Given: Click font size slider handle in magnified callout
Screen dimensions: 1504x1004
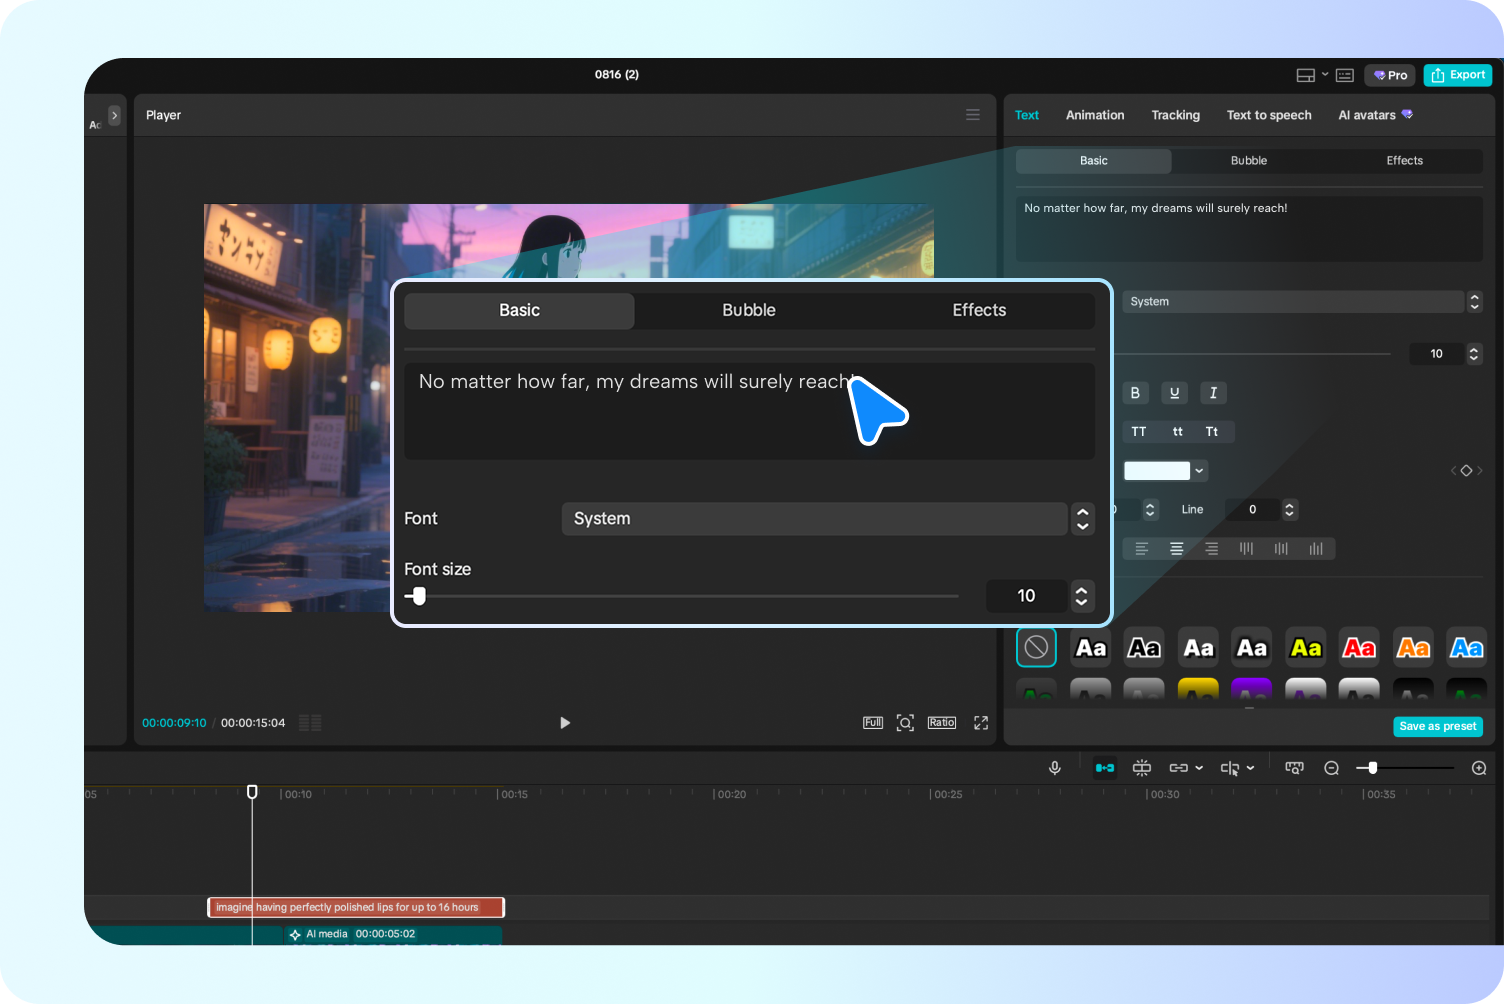Looking at the screenshot, I should [419, 596].
